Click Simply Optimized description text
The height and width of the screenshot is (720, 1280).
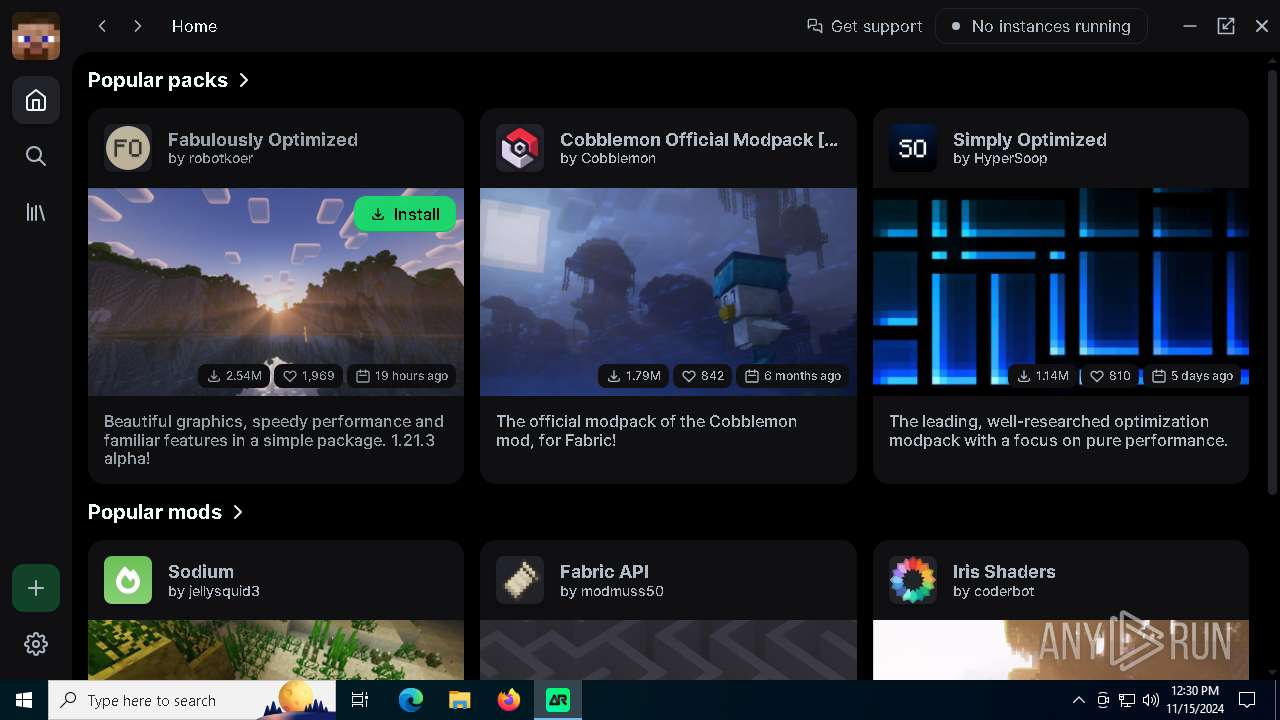click(x=1058, y=431)
